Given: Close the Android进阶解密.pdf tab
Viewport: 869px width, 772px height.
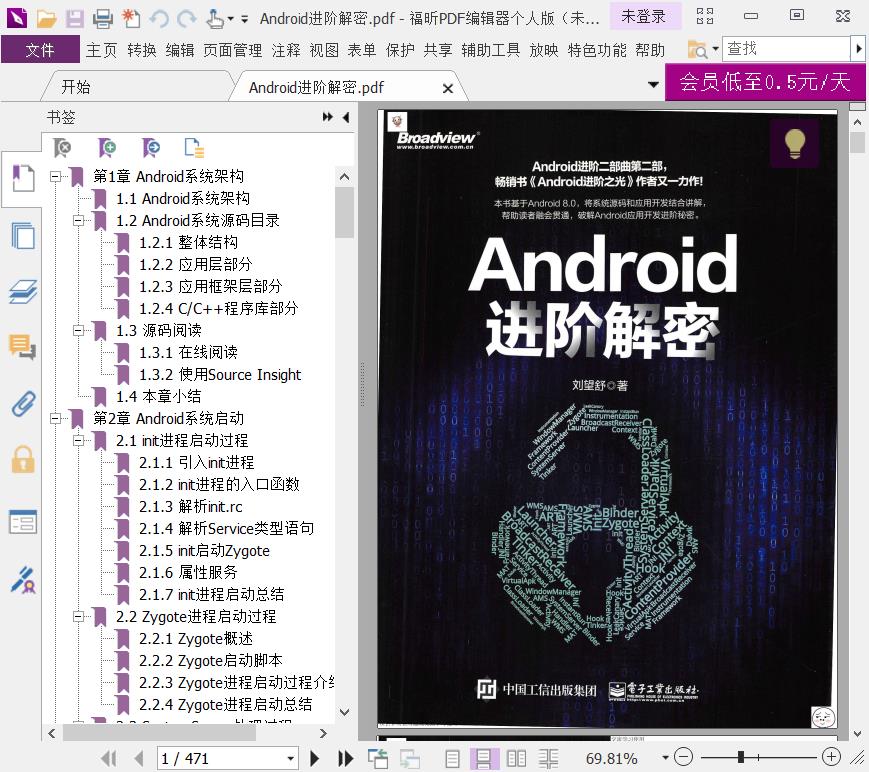Looking at the screenshot, I should [448, 88].
